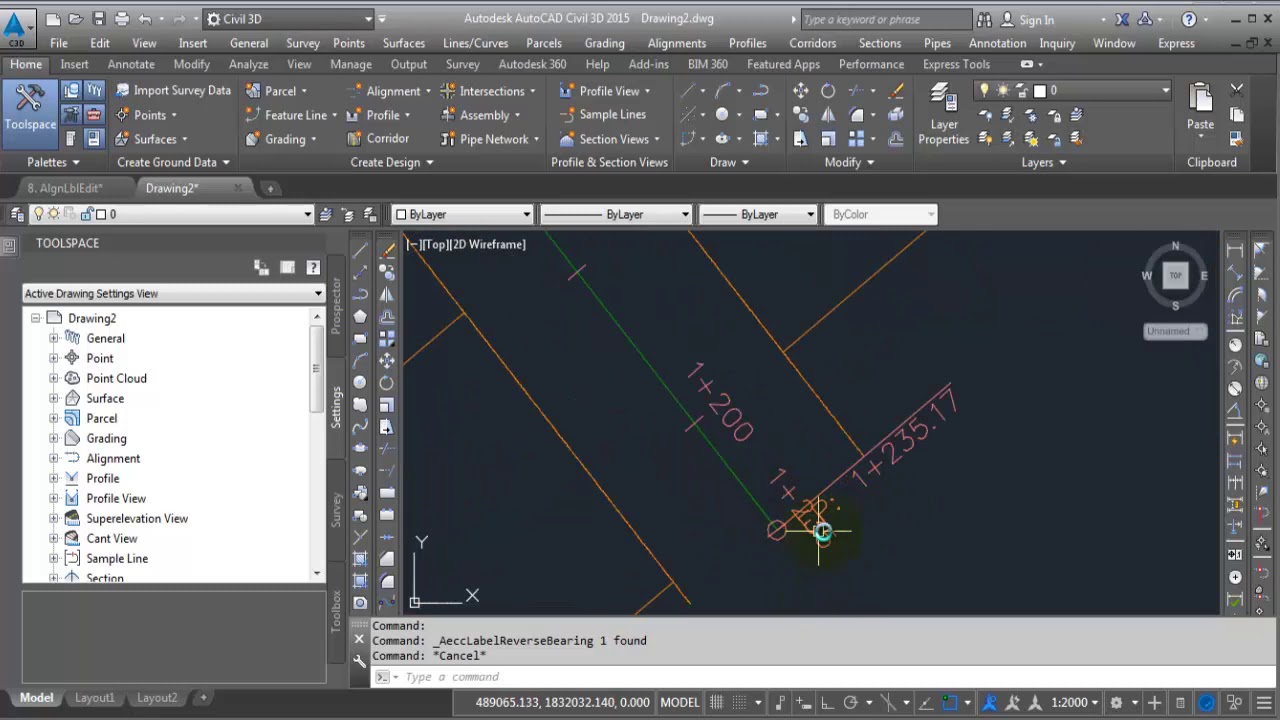Expand the Surface node in settings tree
Screen dimensions: 1280x720
(x=54, y=398)
